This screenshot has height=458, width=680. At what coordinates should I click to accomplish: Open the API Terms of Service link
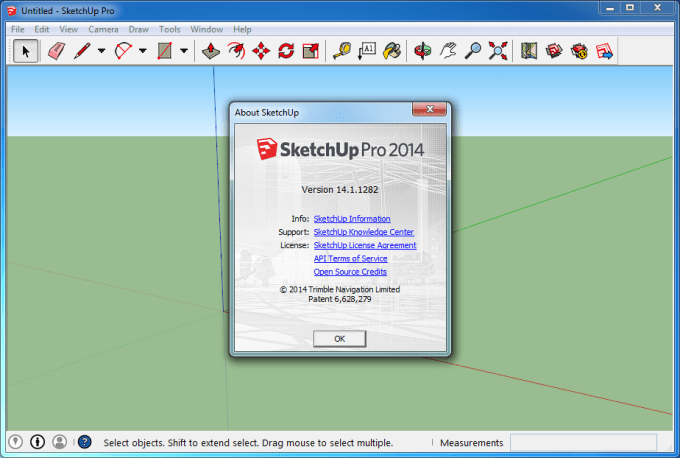pos(350,258)
